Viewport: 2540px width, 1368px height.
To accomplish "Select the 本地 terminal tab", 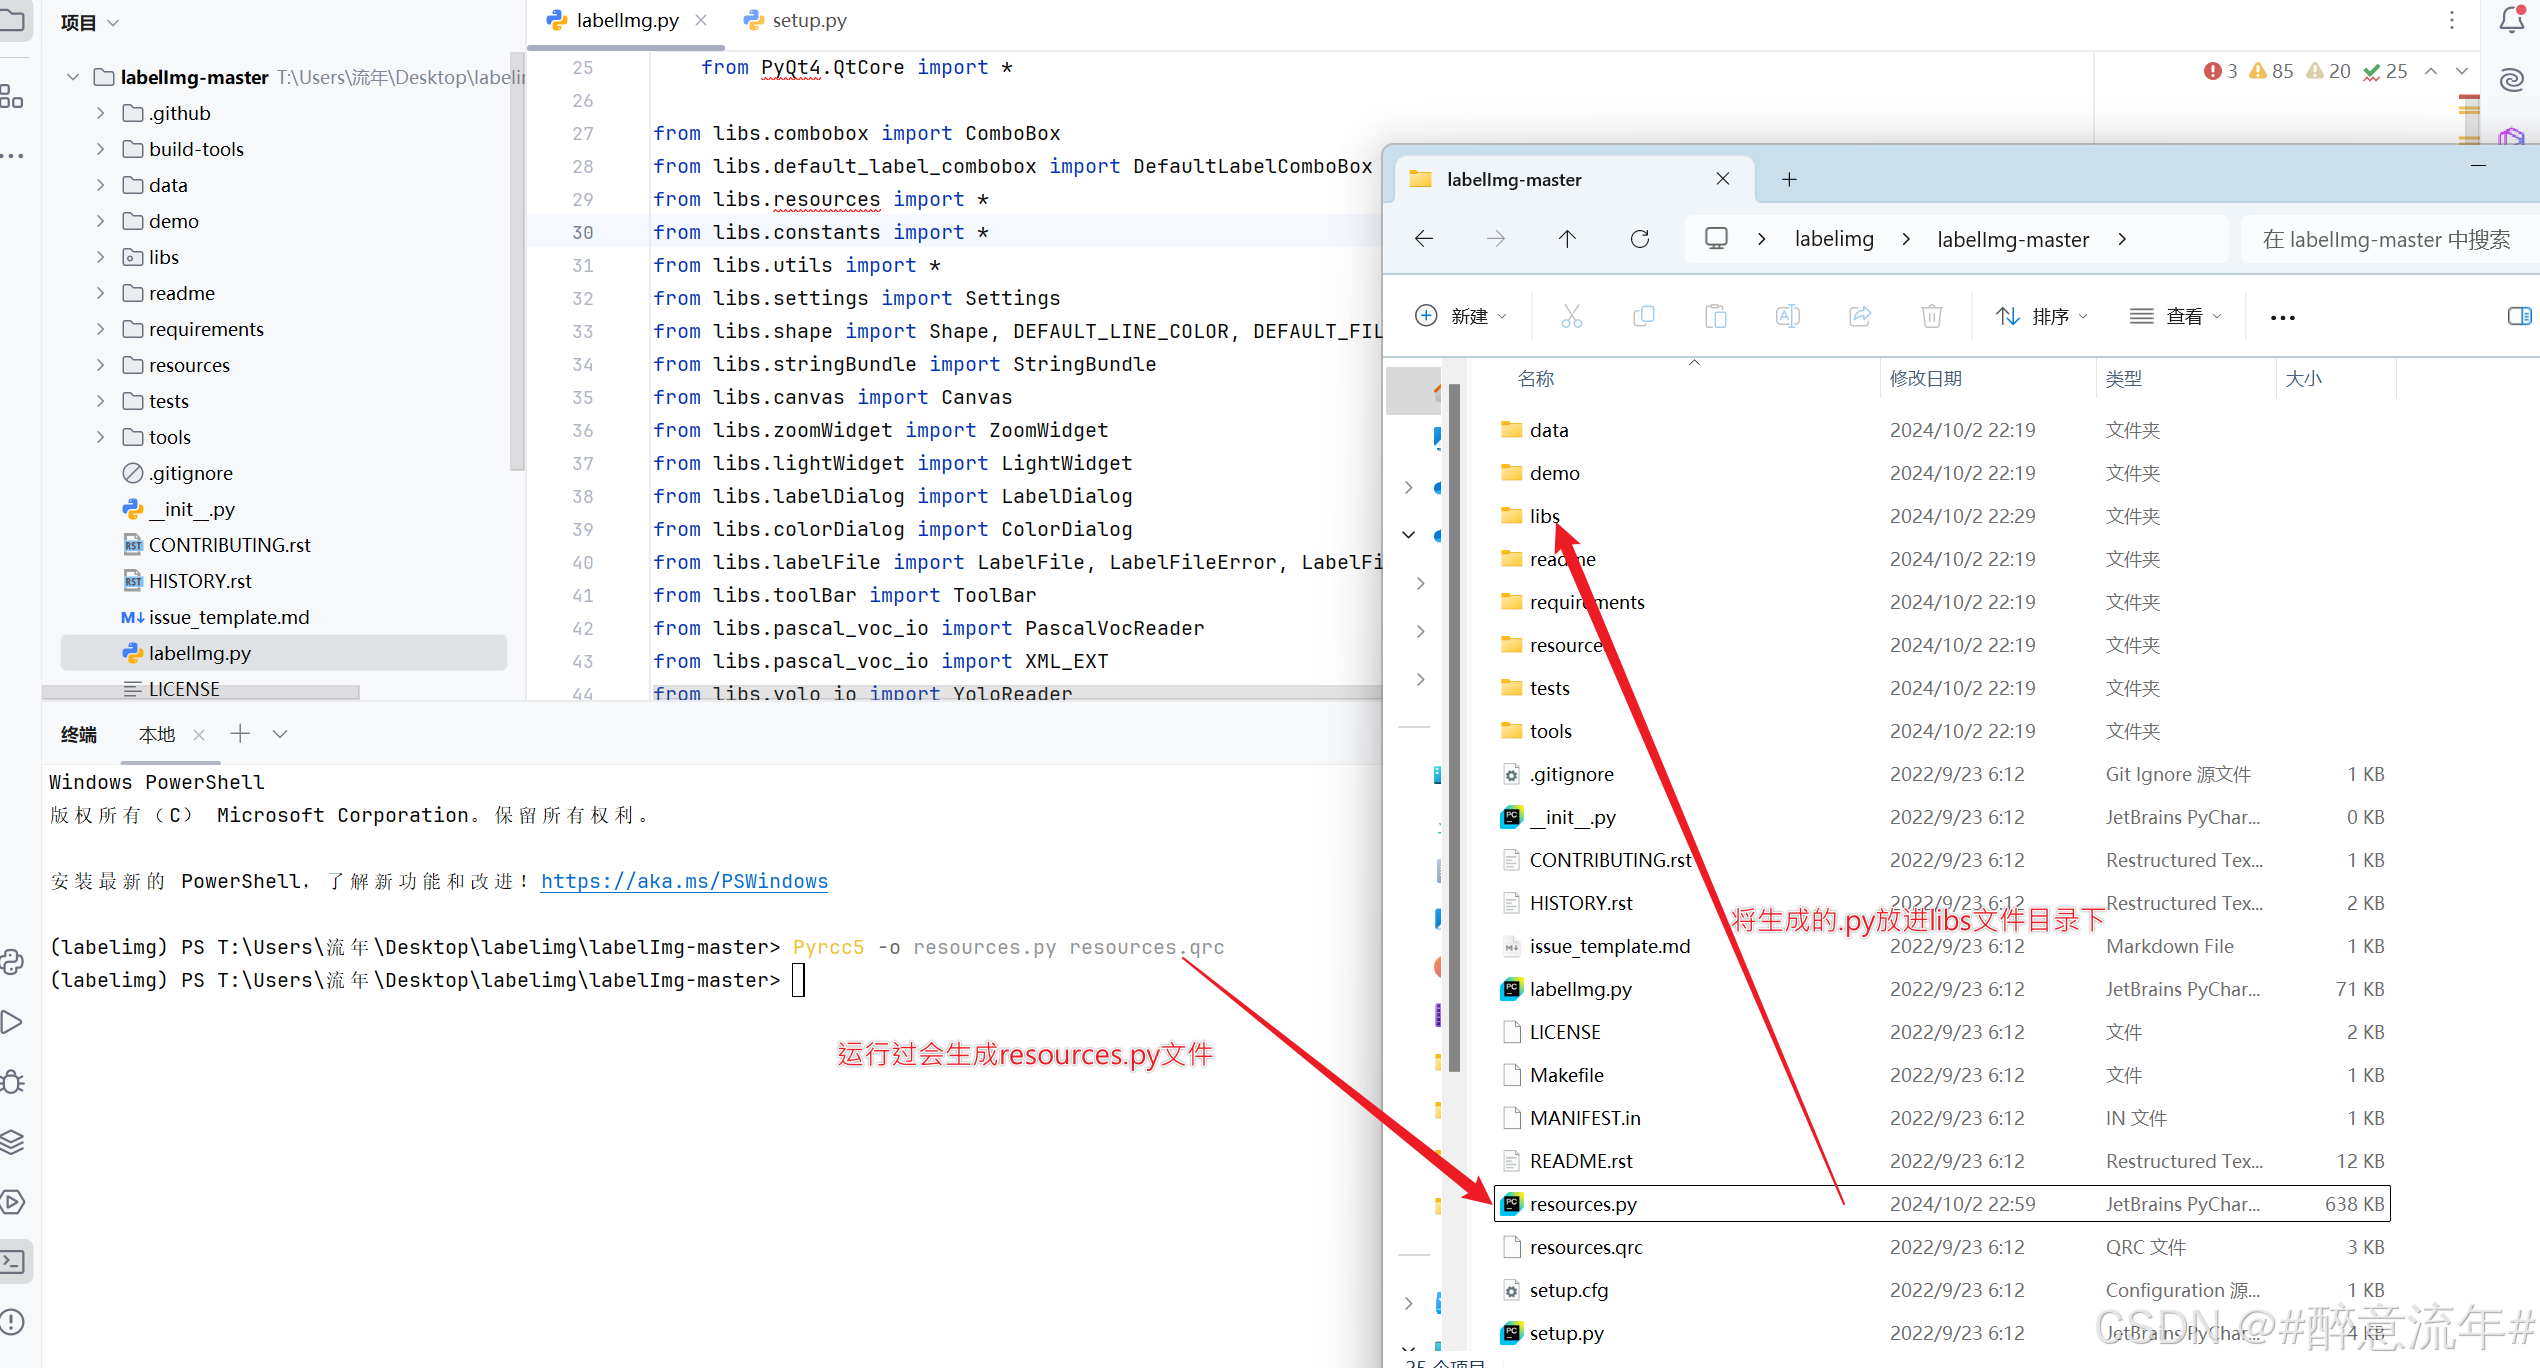I will [157, 735].
